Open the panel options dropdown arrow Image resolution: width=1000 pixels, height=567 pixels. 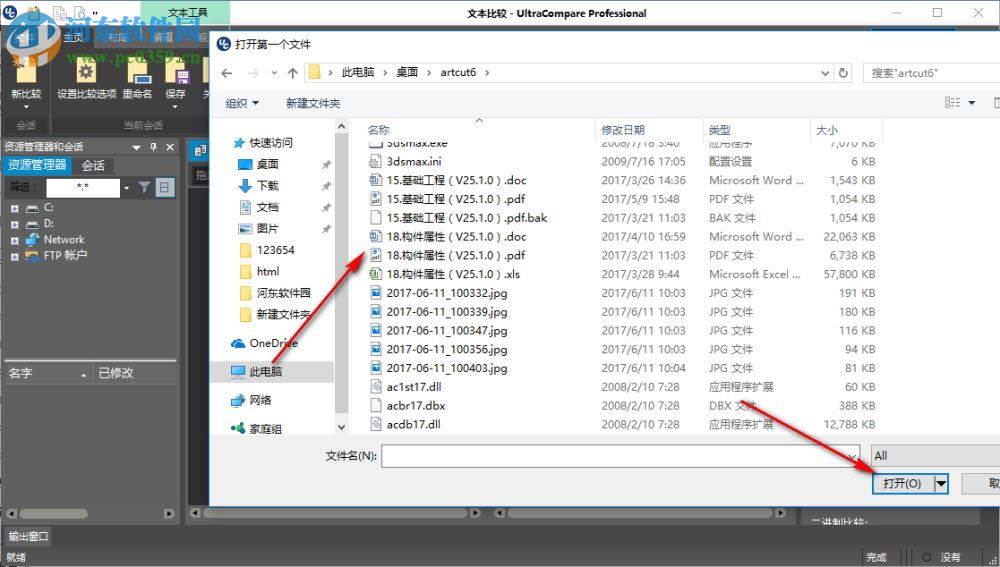136,147
